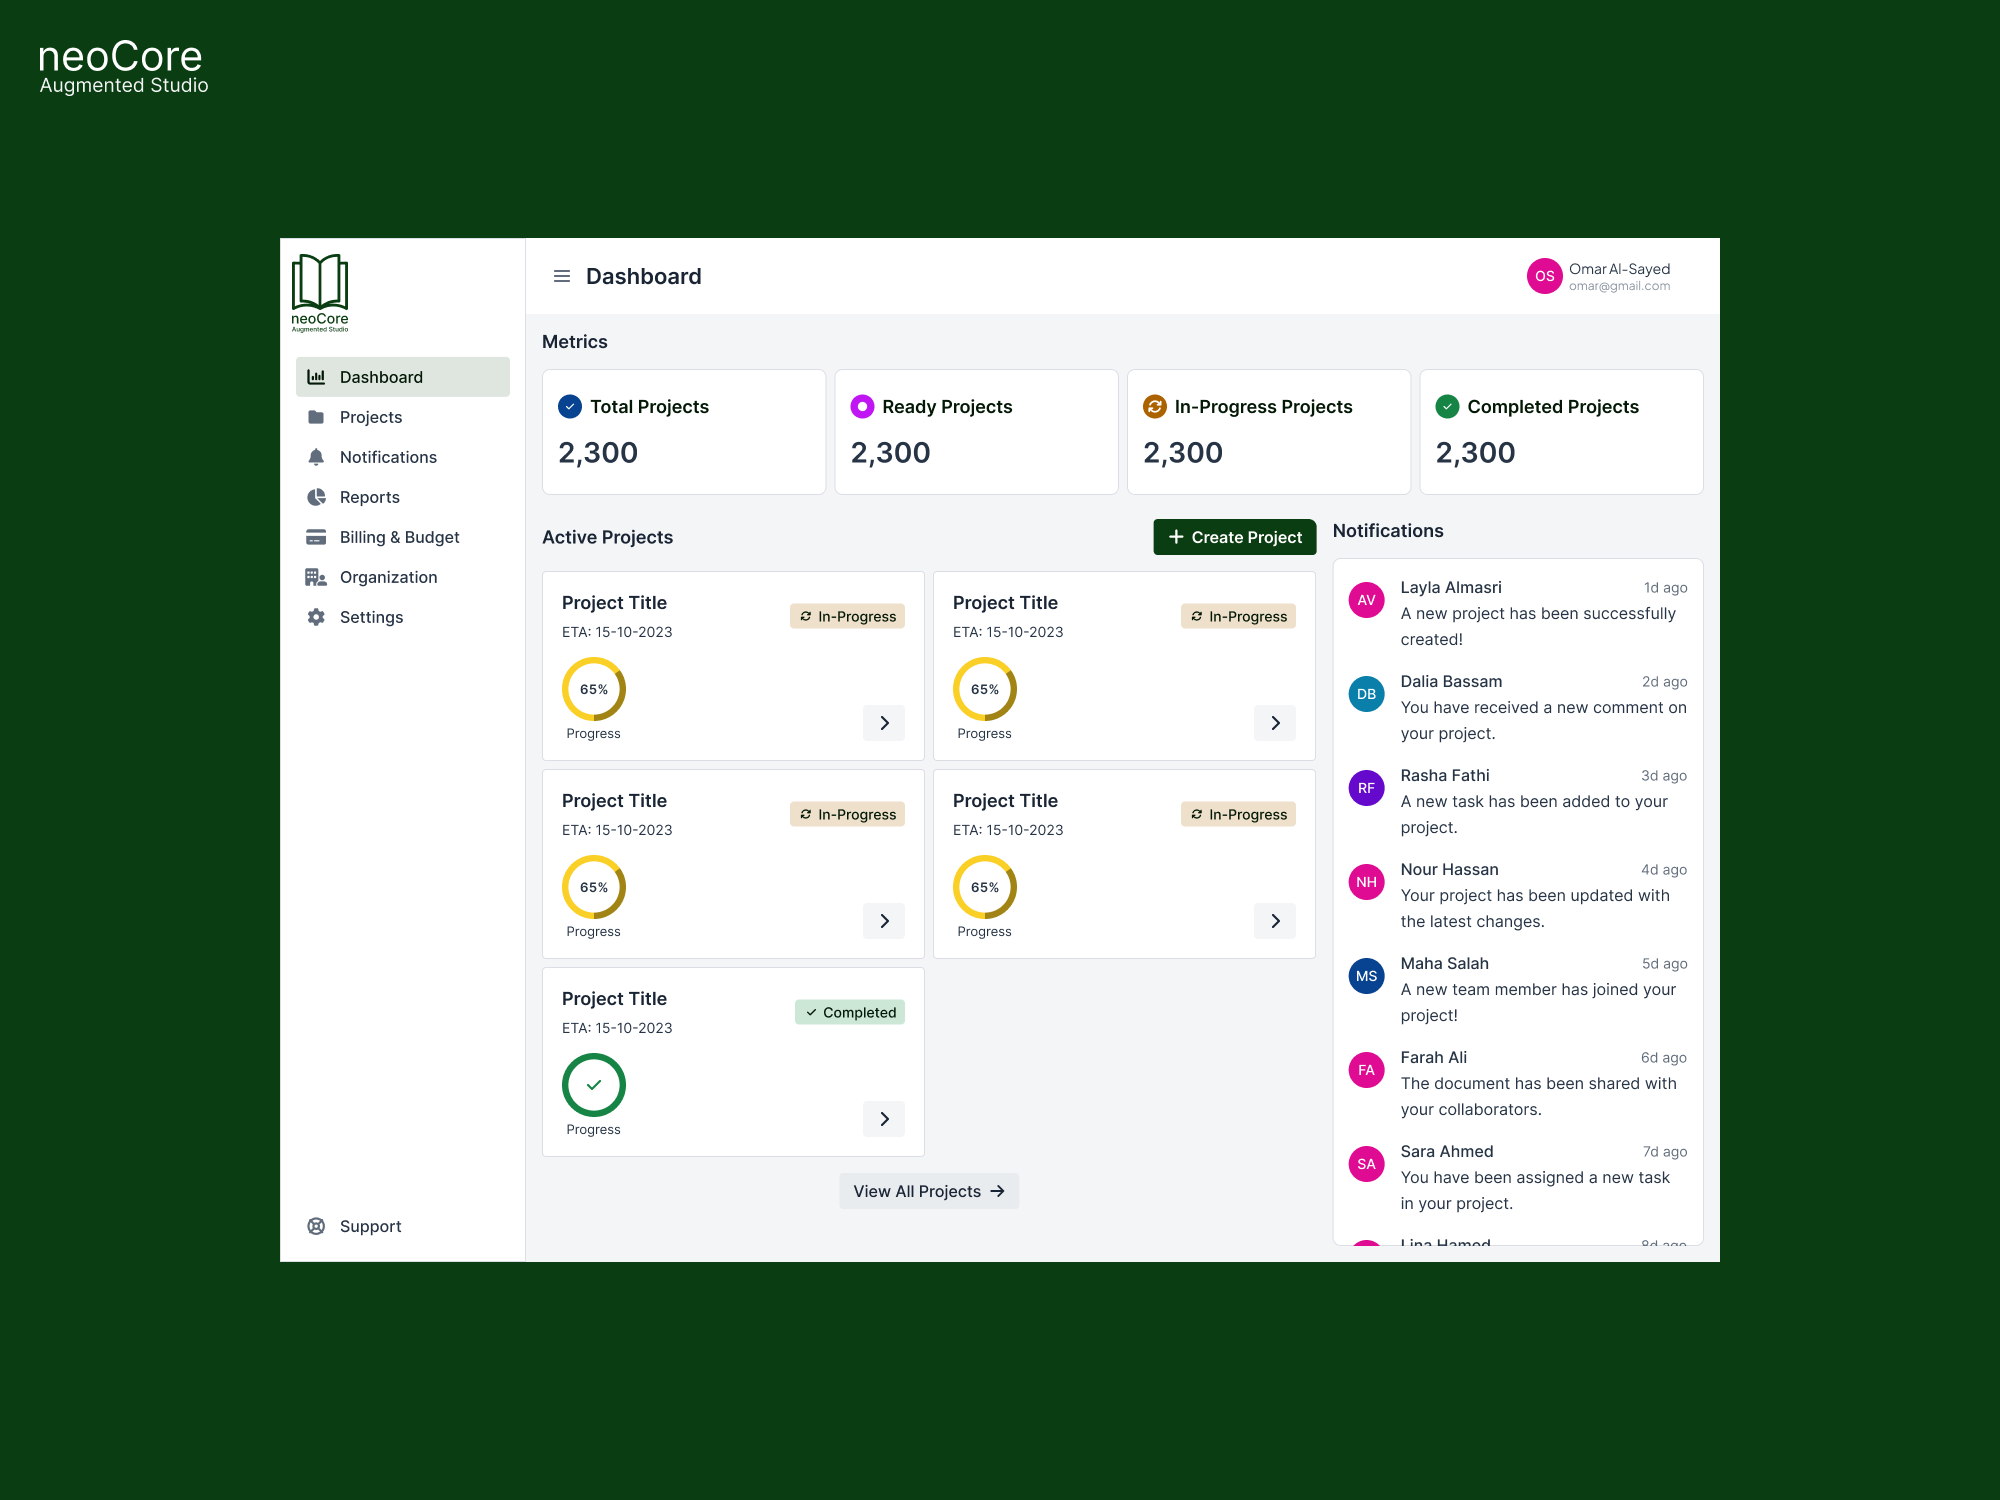Click the Projects folder icon in sidebar

316,417
